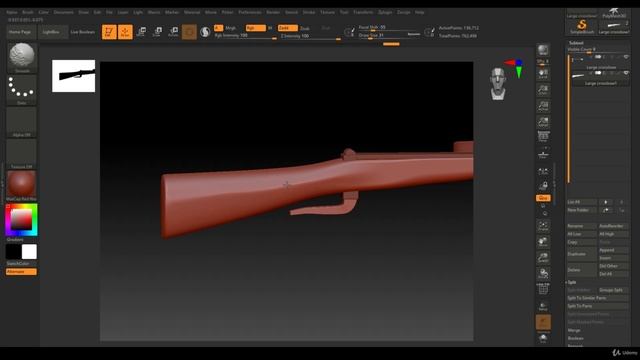The height and width of the screenshot is (360, 640).
Task: Toggle the Perspective view icon
Action: pyautogui.click(x=543, y=137)
